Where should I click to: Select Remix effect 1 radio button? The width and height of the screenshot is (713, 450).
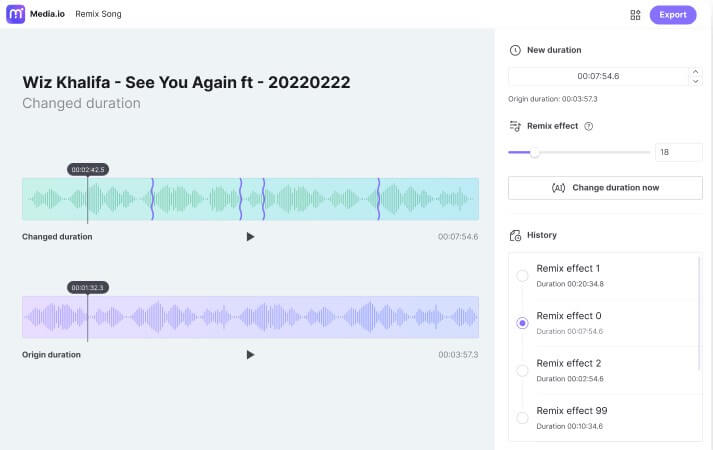pyautogui.click(x=522, y=275)
